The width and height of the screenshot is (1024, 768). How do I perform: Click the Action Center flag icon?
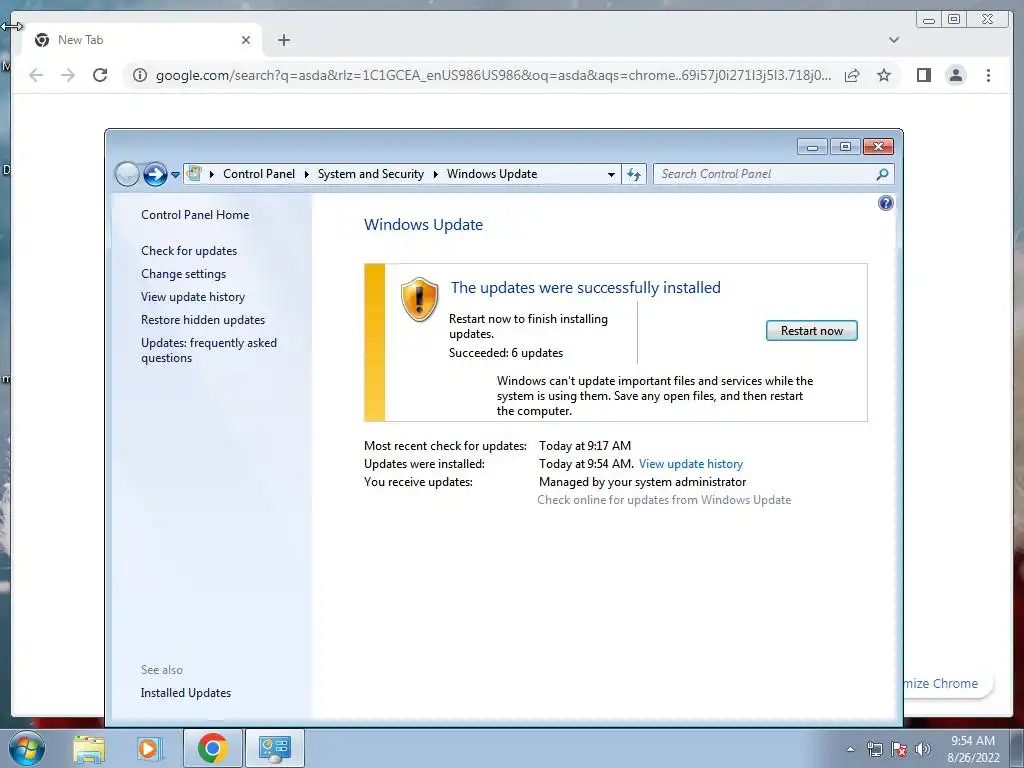[899, 749]
